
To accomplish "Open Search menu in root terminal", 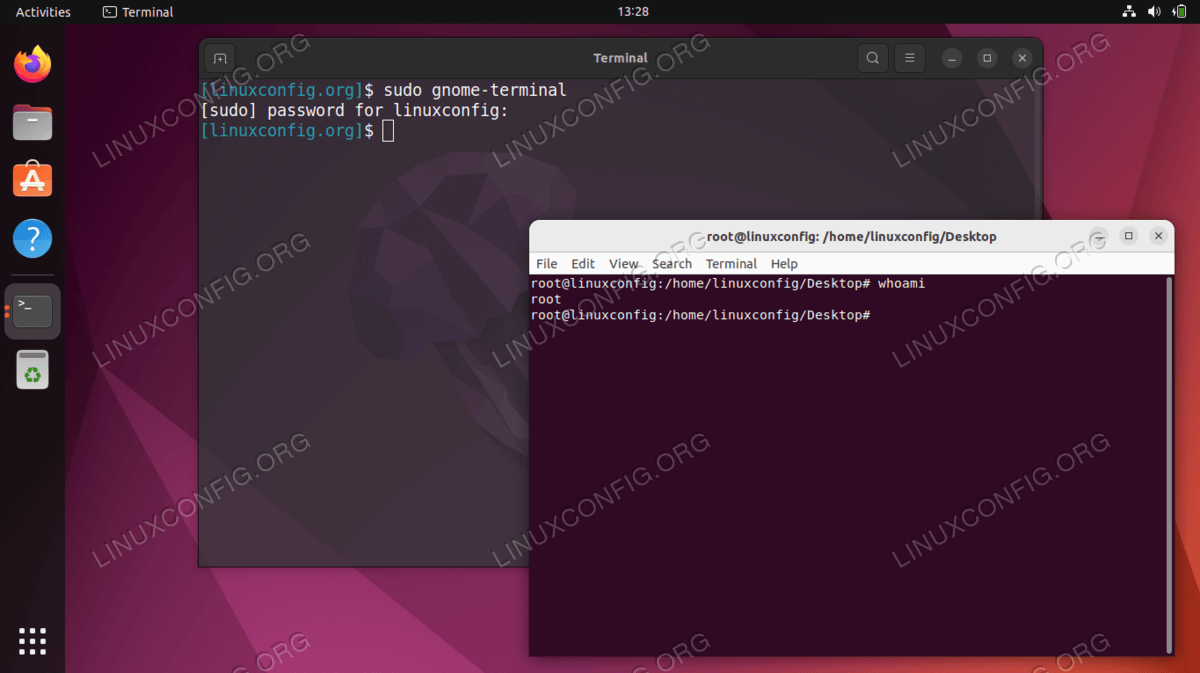I will [672, 264].
